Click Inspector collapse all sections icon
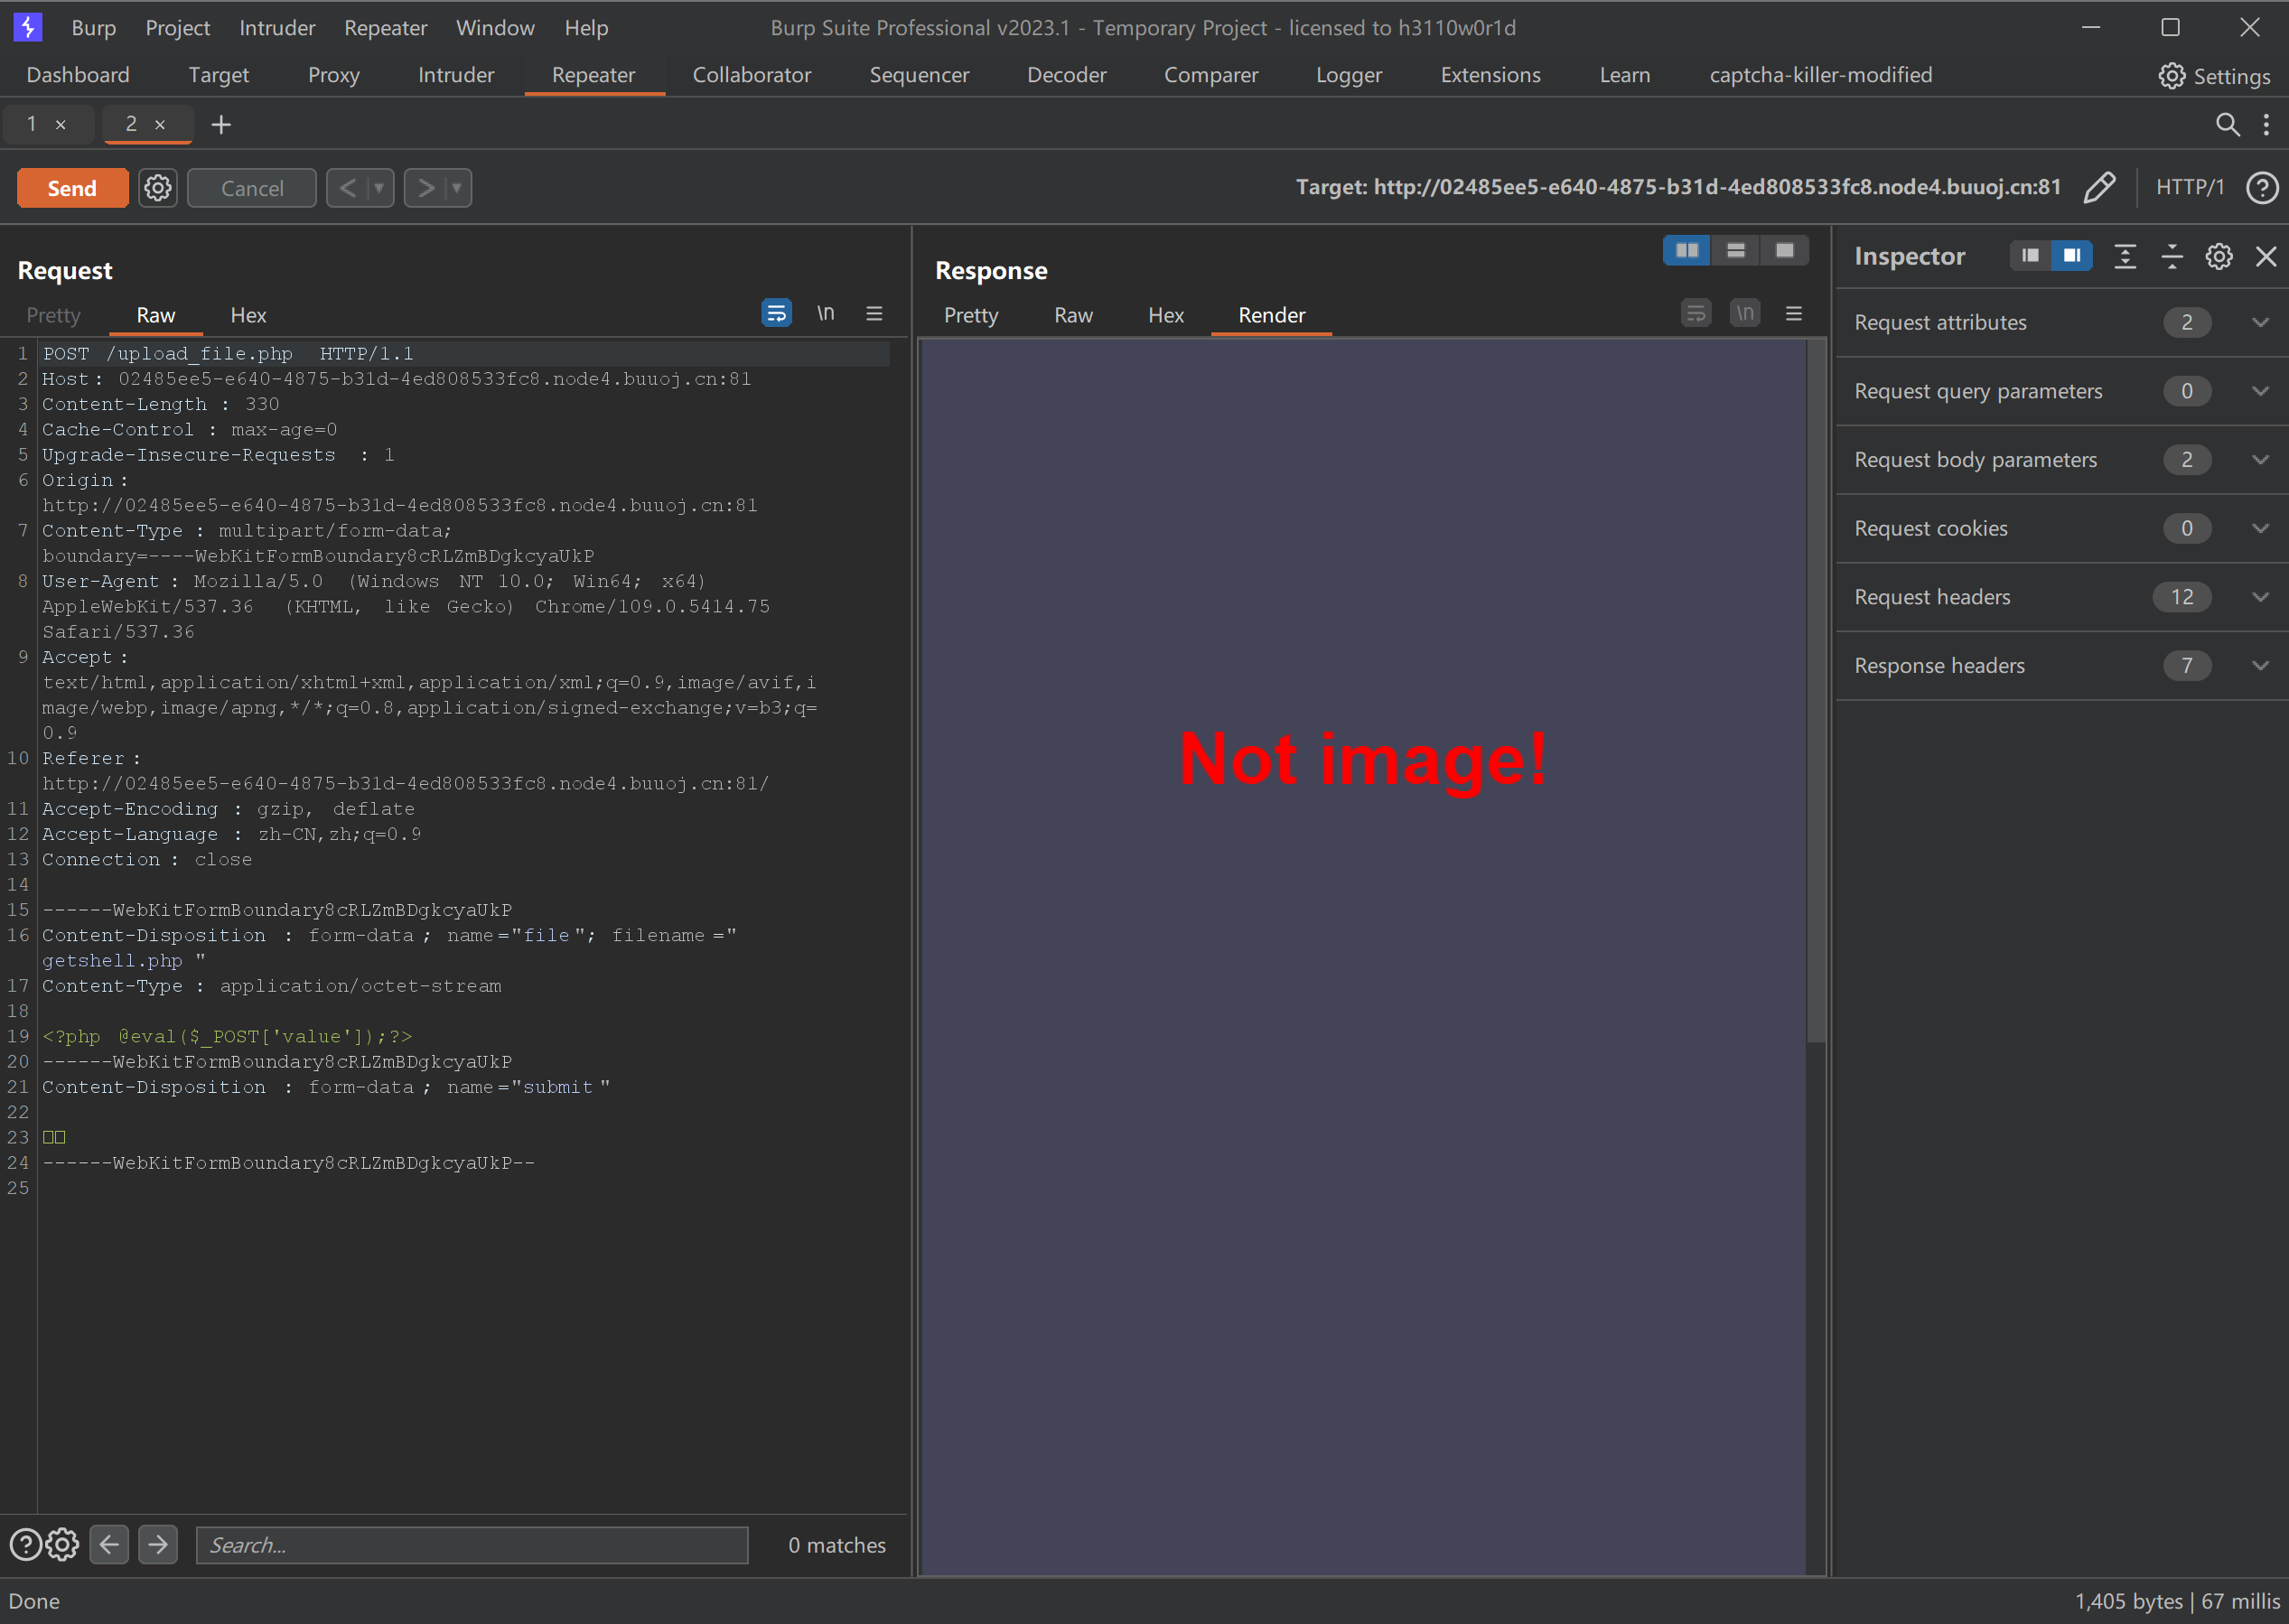The width and height of the screenshot is (2289, 1624). pos(2172,257)
